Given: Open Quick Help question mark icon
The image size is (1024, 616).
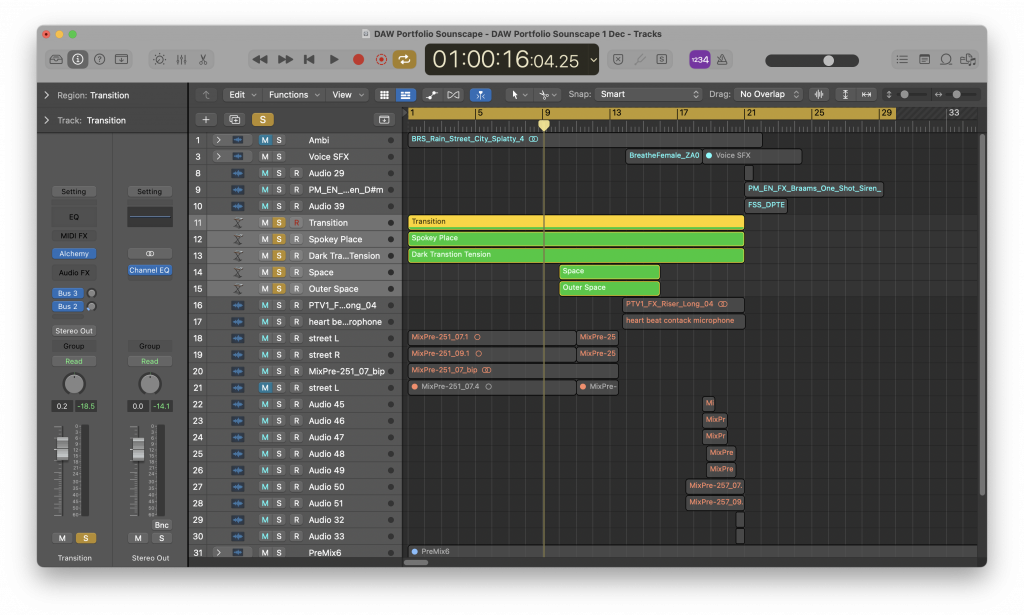Looking at the screenshot, I should [99, 59].
